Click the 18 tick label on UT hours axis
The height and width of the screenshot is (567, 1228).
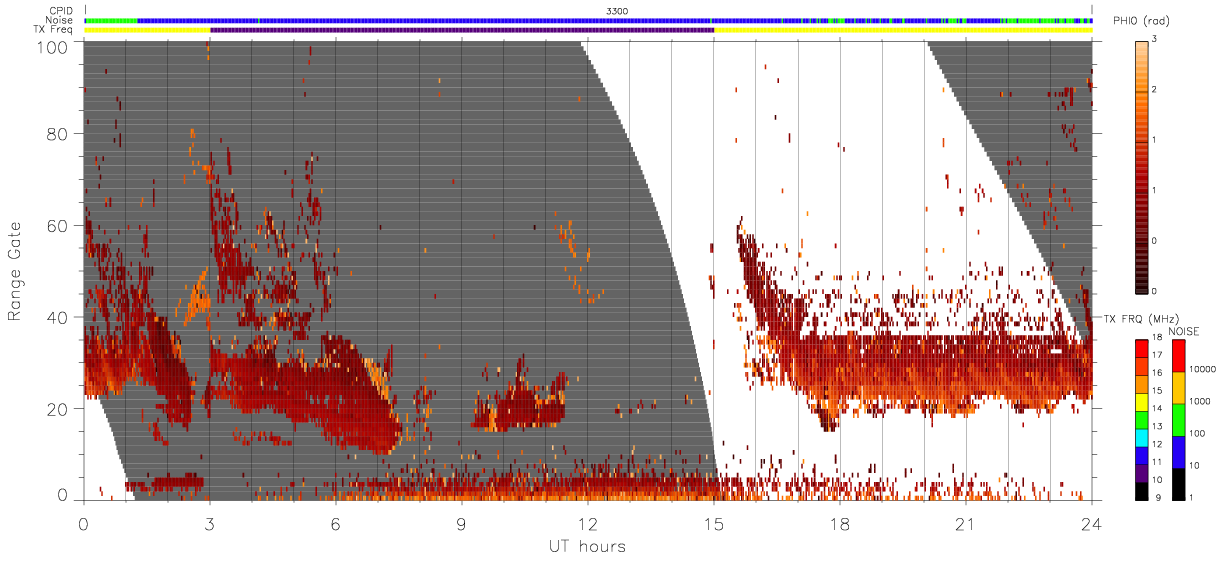(x=840, y=524)
